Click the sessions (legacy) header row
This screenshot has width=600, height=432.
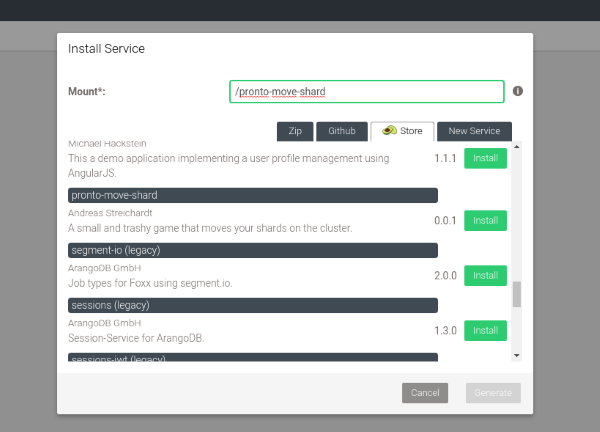point(252,305)
